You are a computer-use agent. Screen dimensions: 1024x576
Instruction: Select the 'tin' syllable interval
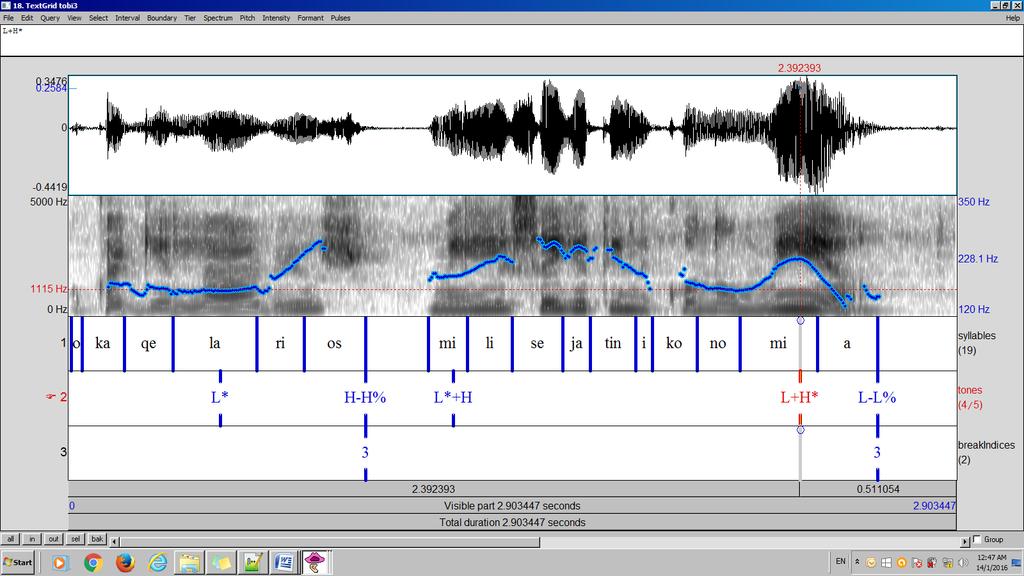(613, 344)
